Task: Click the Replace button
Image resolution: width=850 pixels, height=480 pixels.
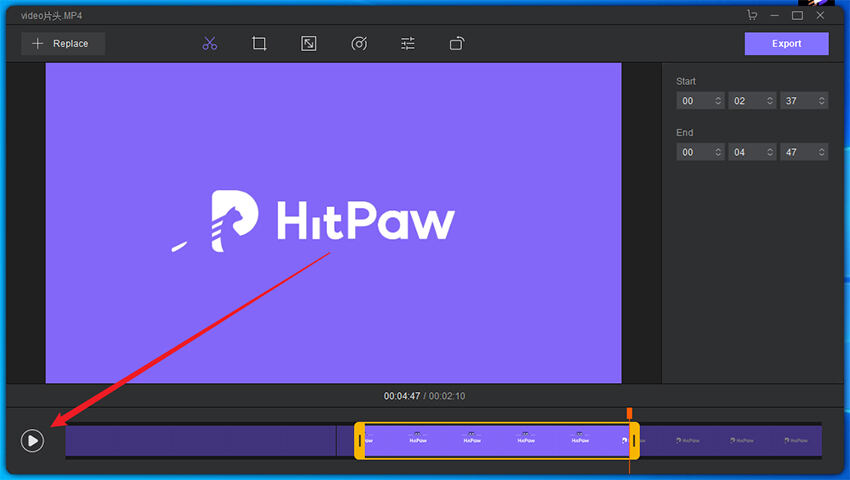Action: point(63,43)
